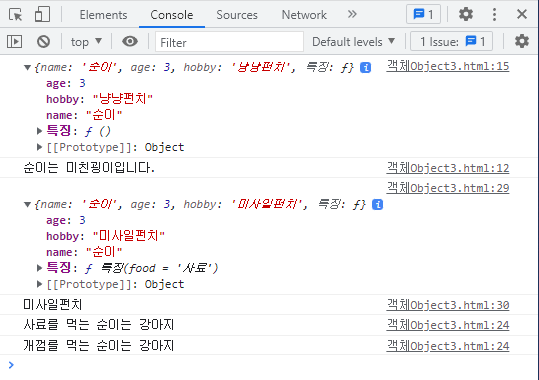The height and width of the screenshot is (380, 539).
Task: Open the 1 Issue button
Action: point(452,42)
